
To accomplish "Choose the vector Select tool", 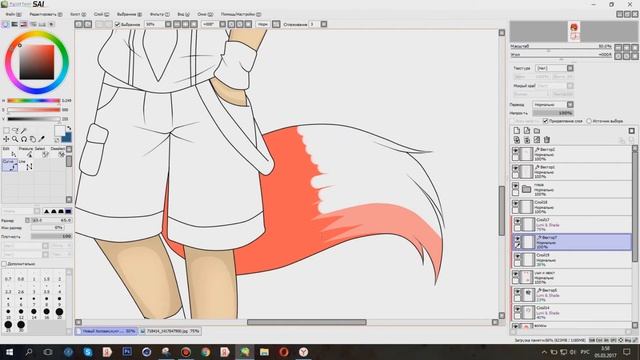I will (x=41, y=153).
